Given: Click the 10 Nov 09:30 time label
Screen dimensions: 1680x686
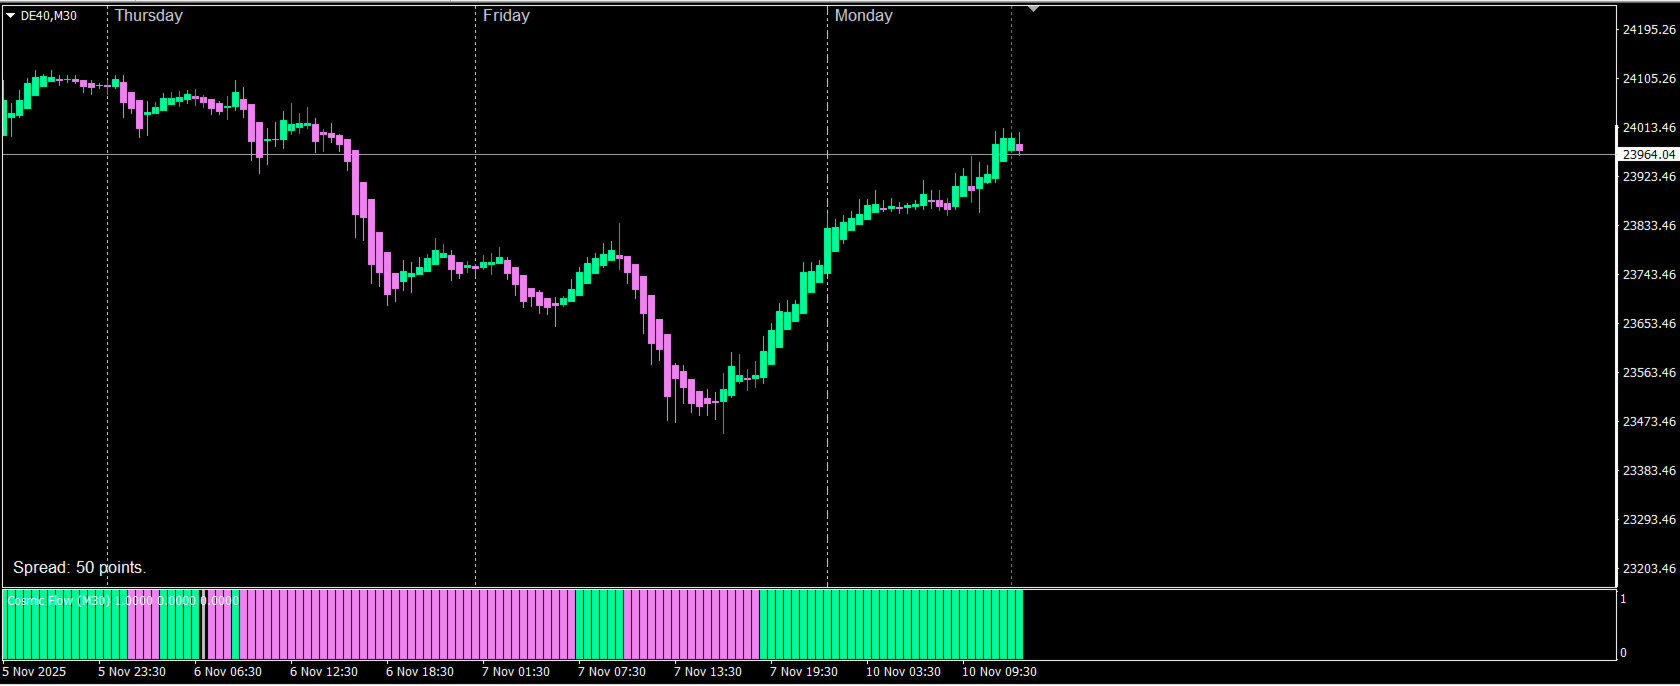Looking at the screenshot, I should [999, 672].
